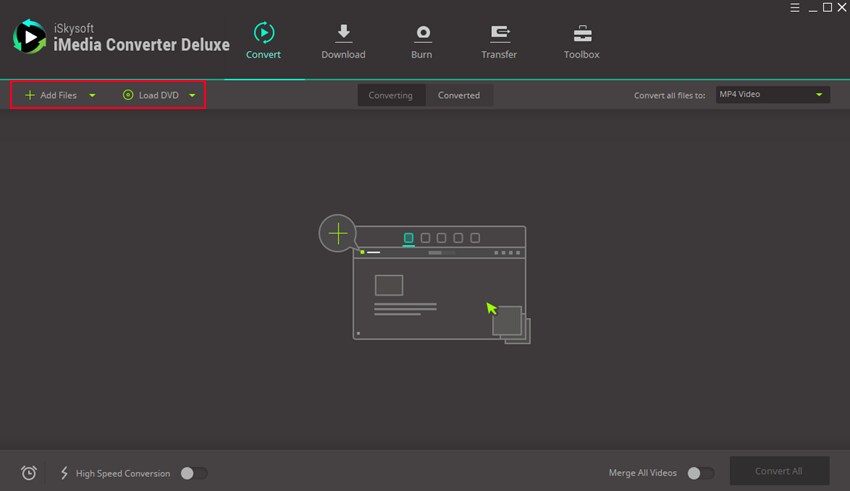Screen dimensions: 850x491
Task: Expand the Add Files dropdown arrow
Action: click(92, 95)
